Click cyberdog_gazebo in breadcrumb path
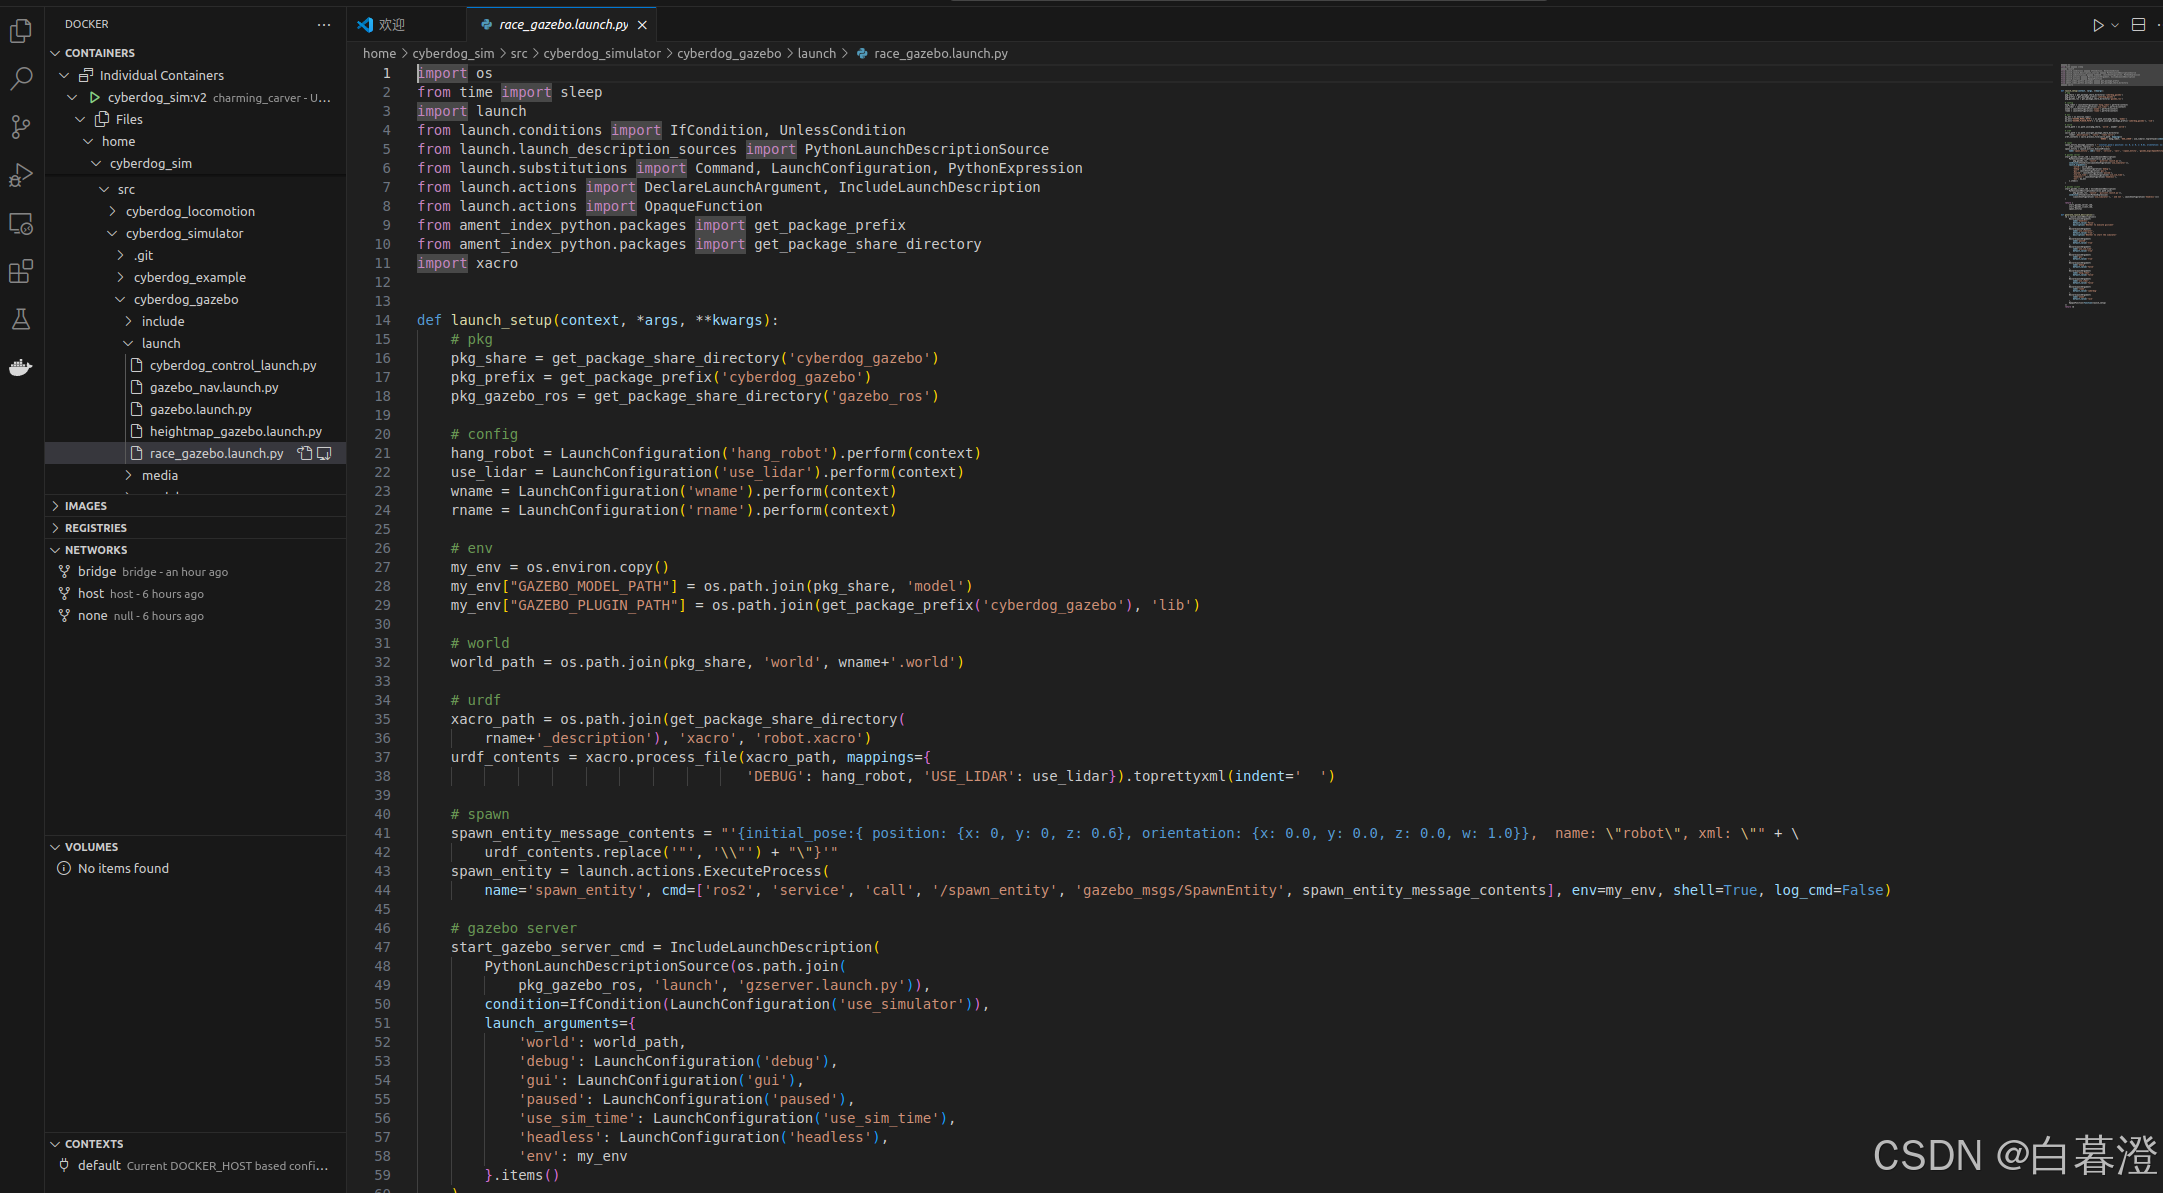 729,54
